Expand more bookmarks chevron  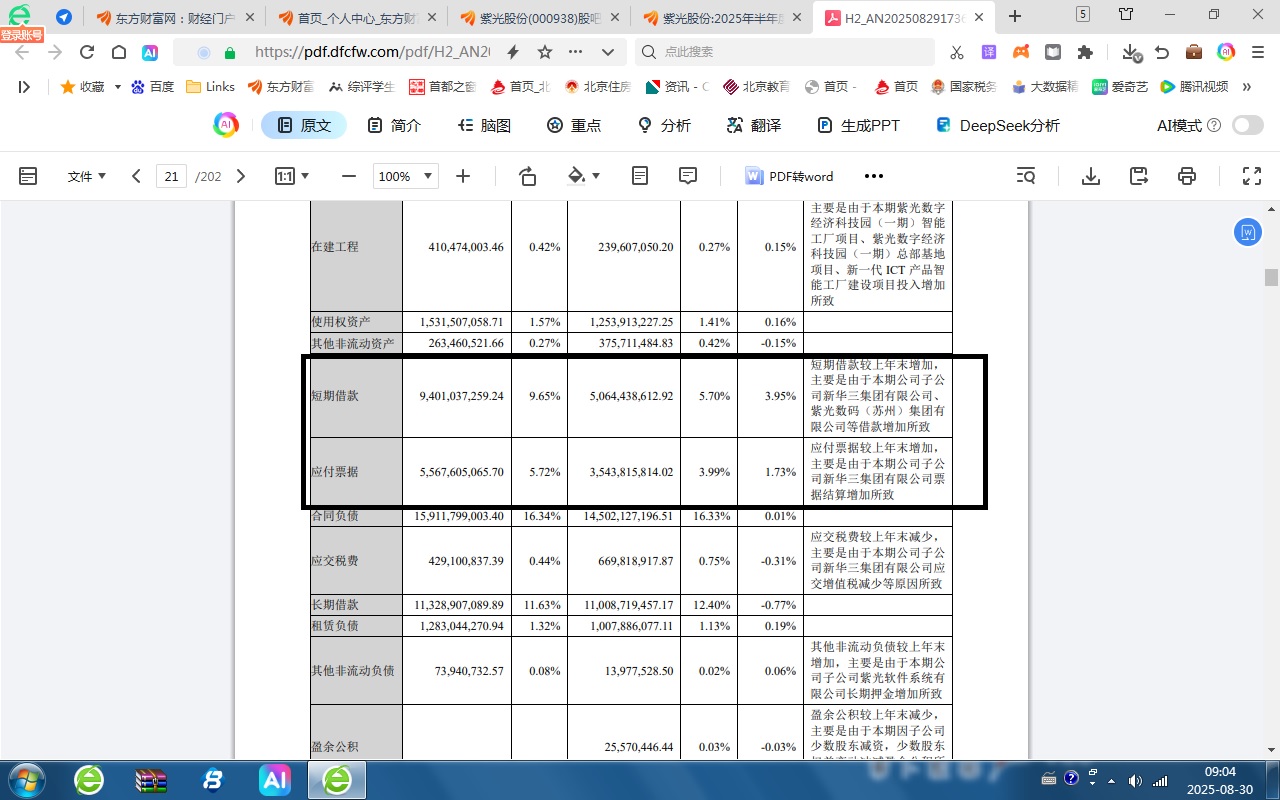[1247, 87]
